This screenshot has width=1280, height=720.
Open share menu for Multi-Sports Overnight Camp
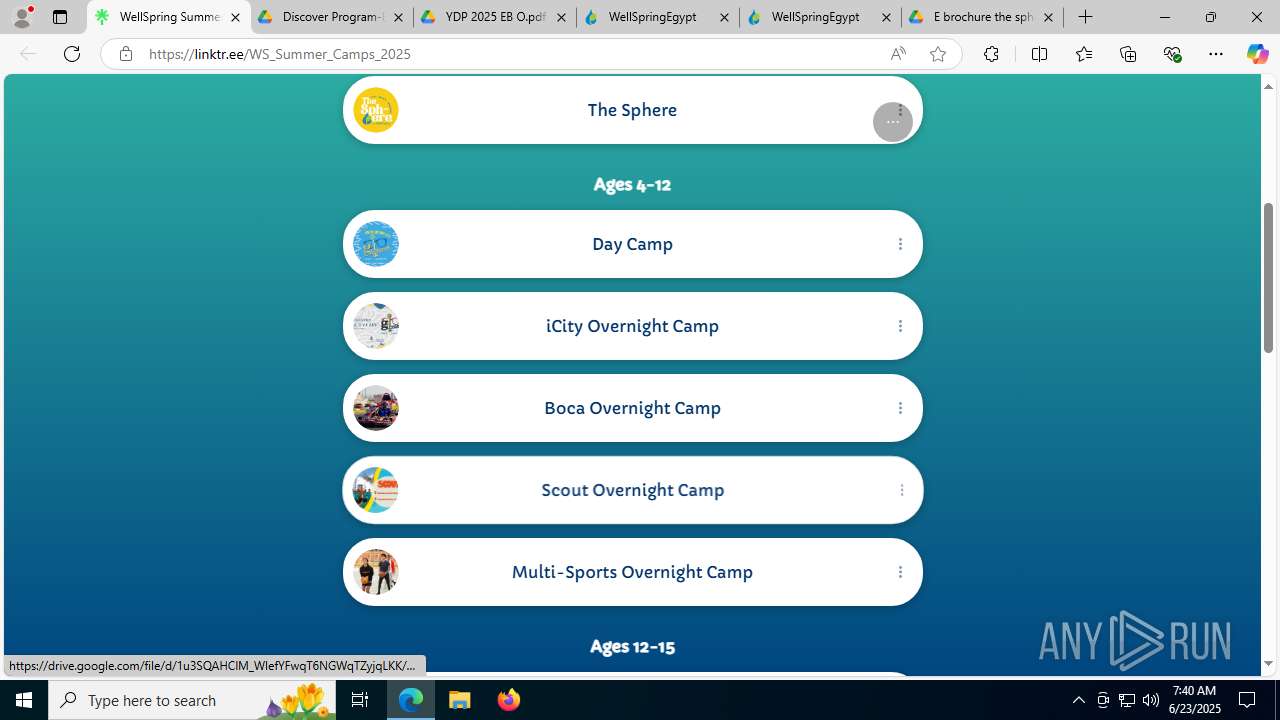coord(900,572)
